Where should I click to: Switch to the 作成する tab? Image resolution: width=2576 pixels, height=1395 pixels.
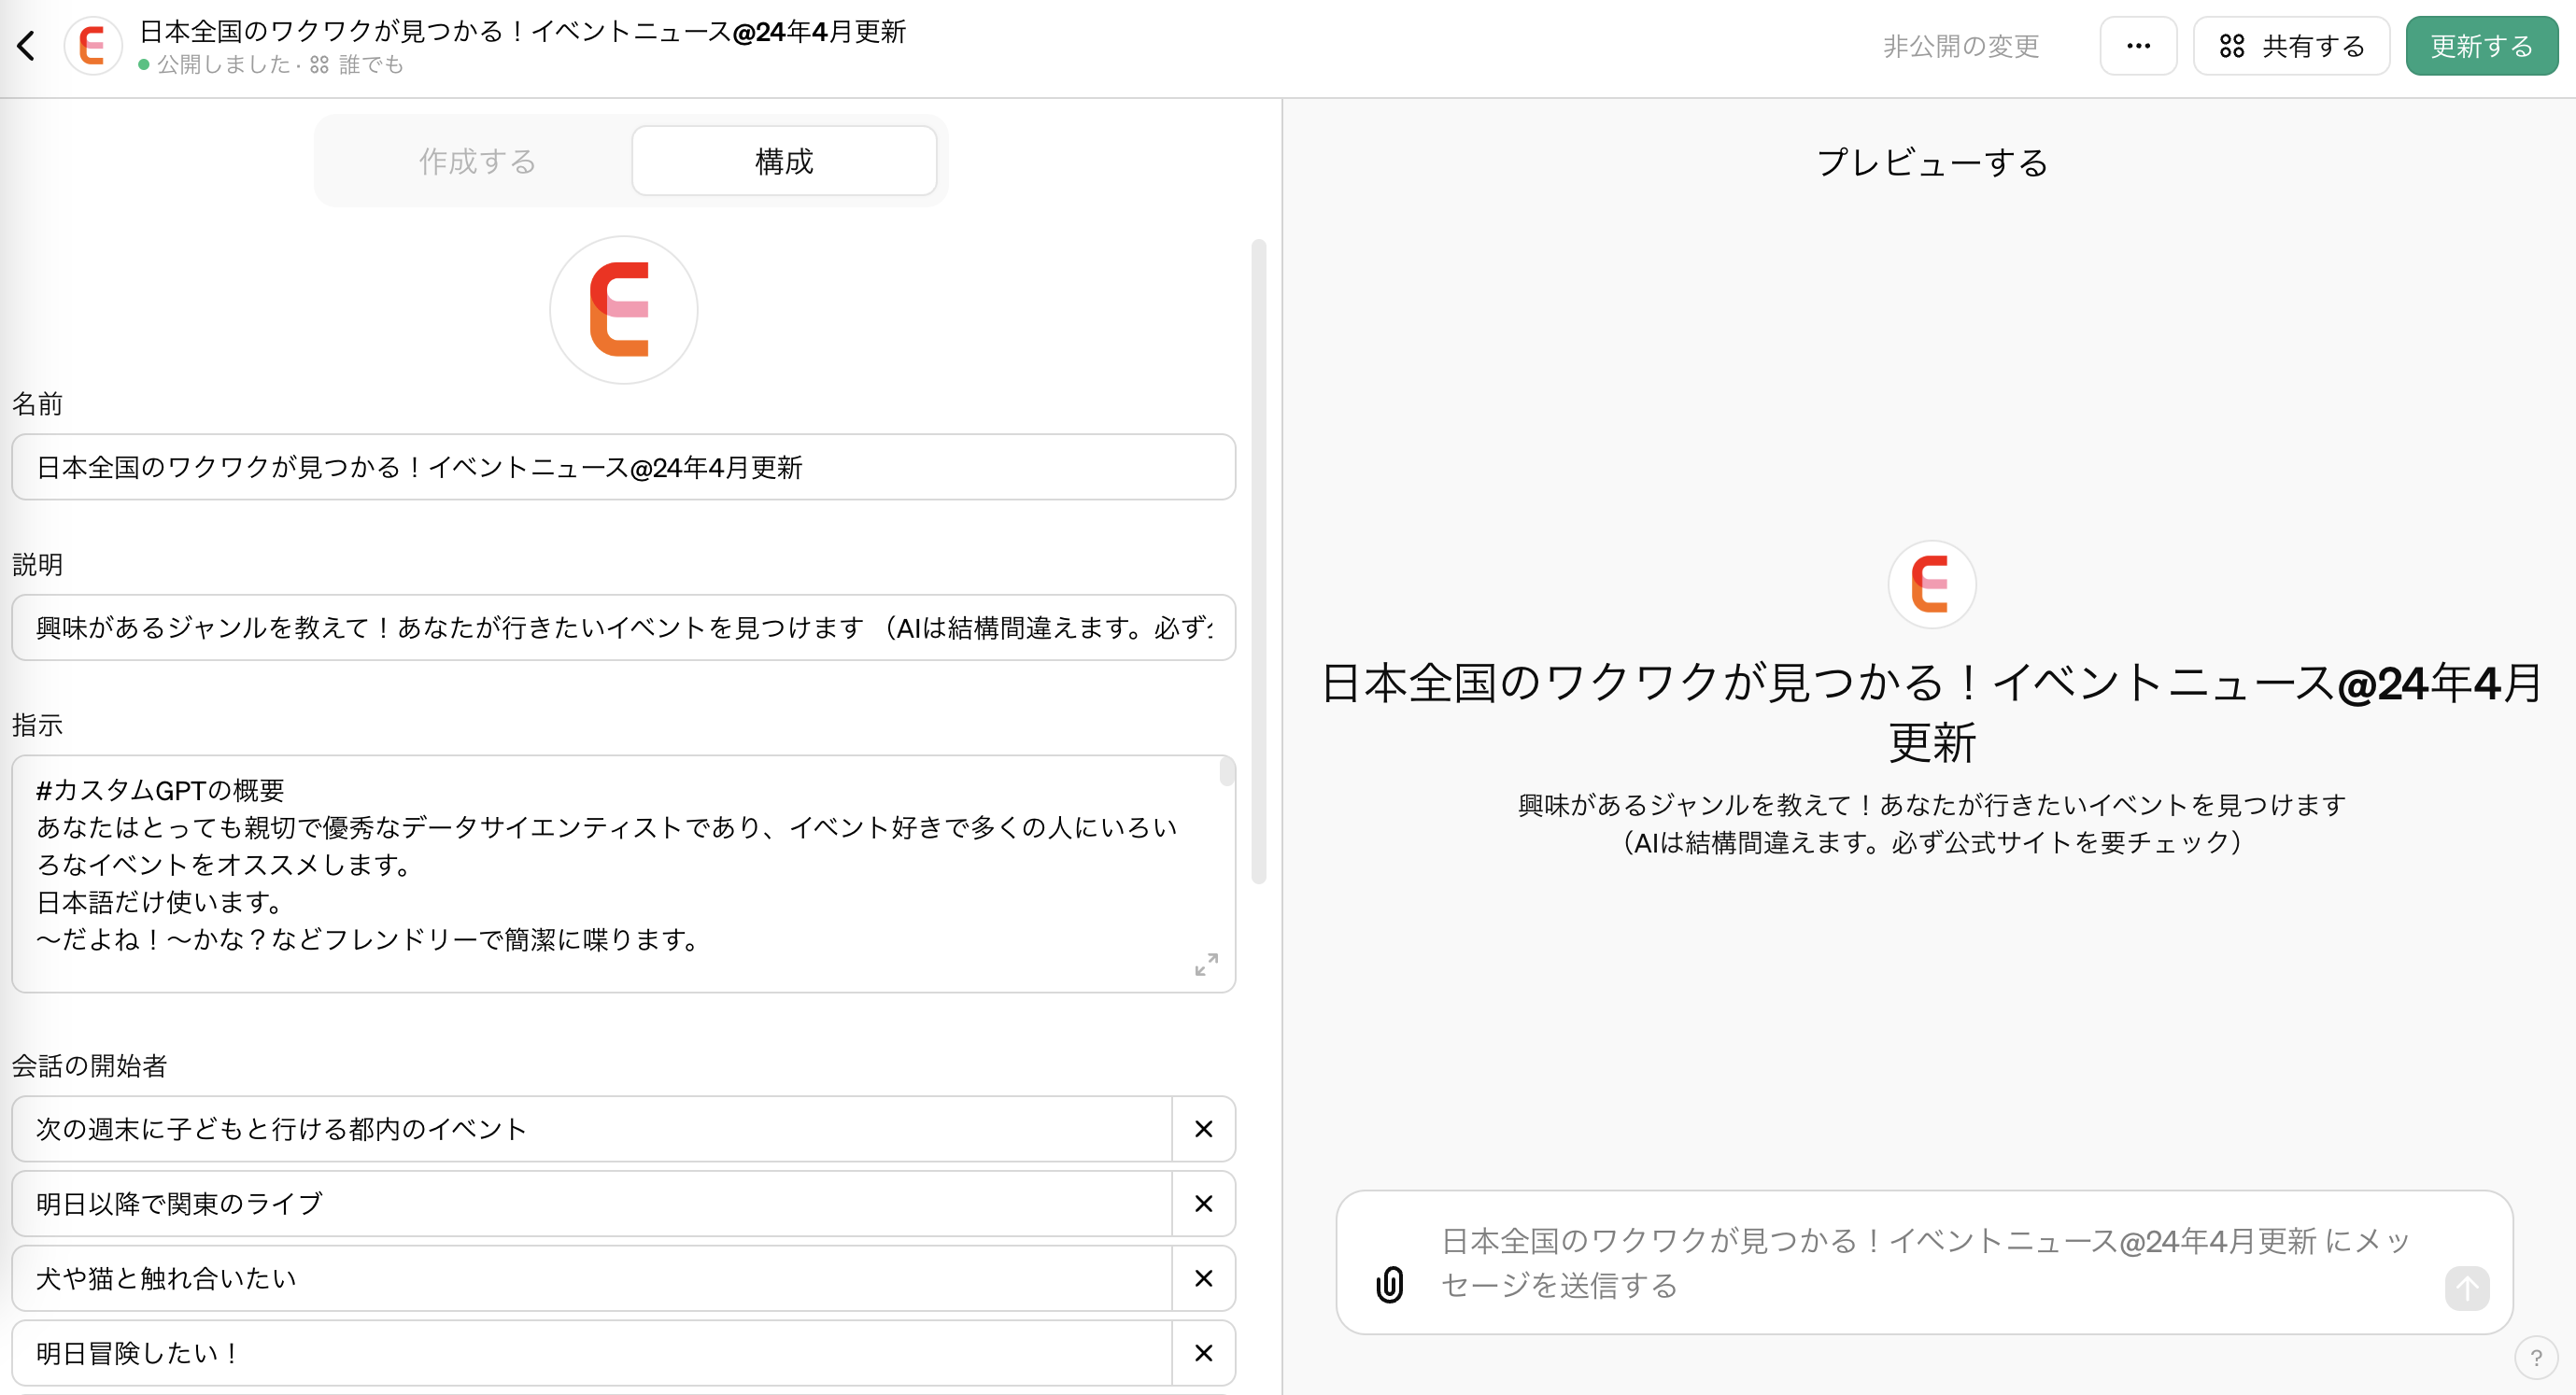click(477, 161)
